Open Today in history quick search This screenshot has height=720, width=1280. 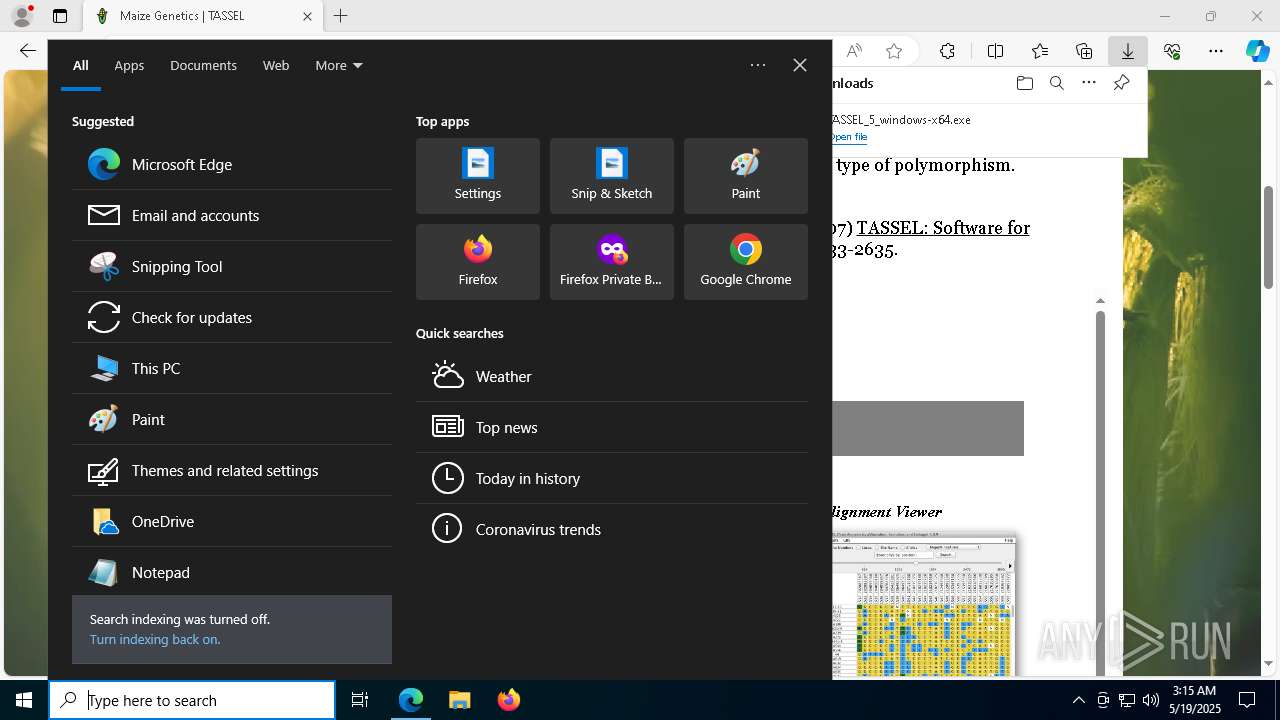[612, 478]
